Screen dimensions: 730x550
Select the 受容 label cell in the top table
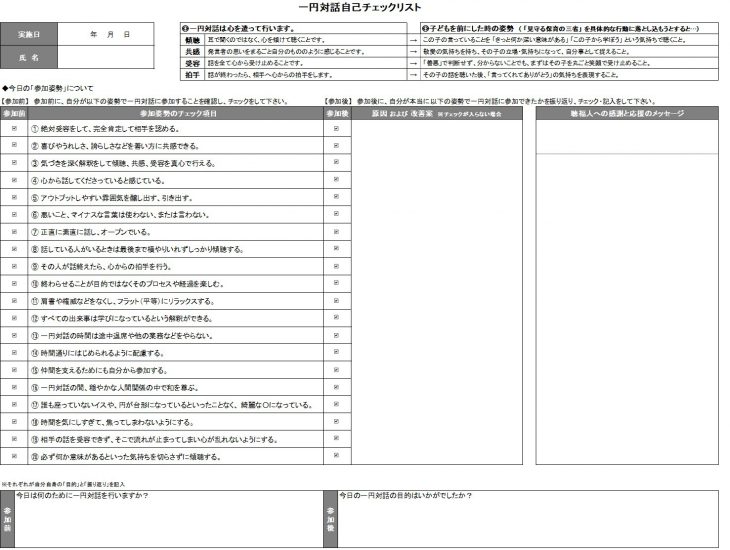click(x=192, y=63)
